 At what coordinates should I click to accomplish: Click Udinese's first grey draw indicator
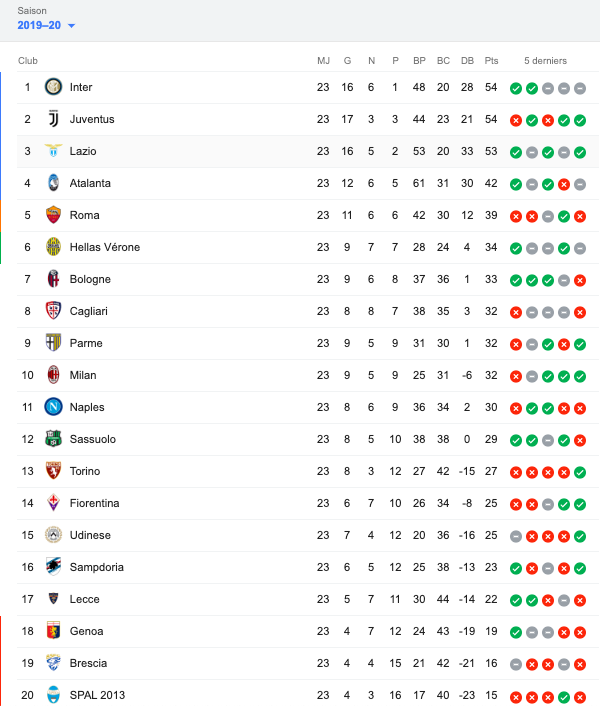coord(516,536)
